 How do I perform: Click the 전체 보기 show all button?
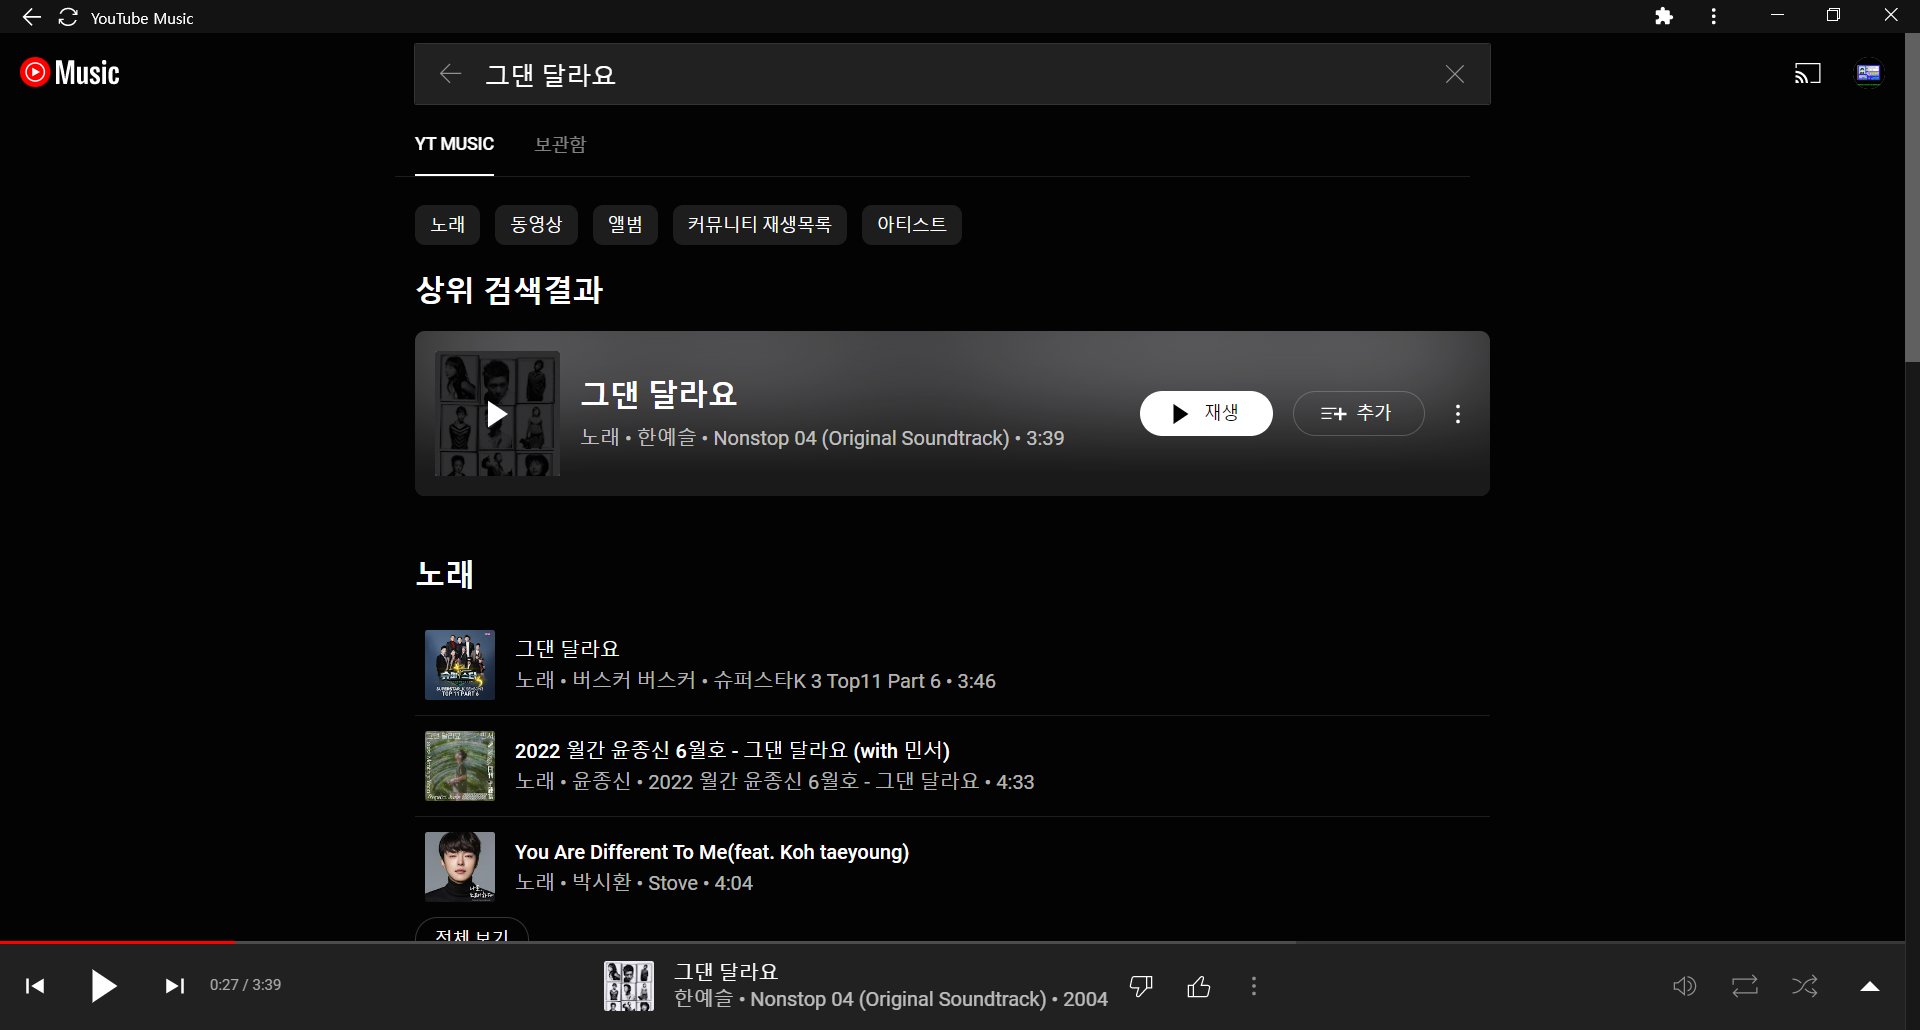point(472,930)
